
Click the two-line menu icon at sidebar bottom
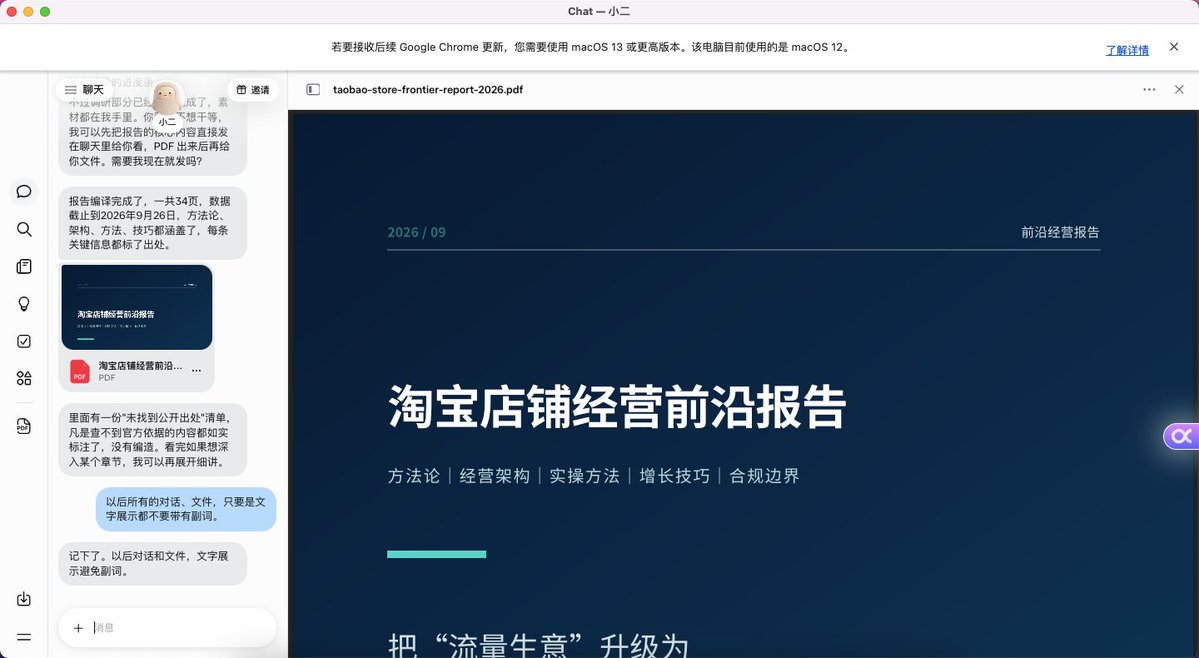[24, 637]
